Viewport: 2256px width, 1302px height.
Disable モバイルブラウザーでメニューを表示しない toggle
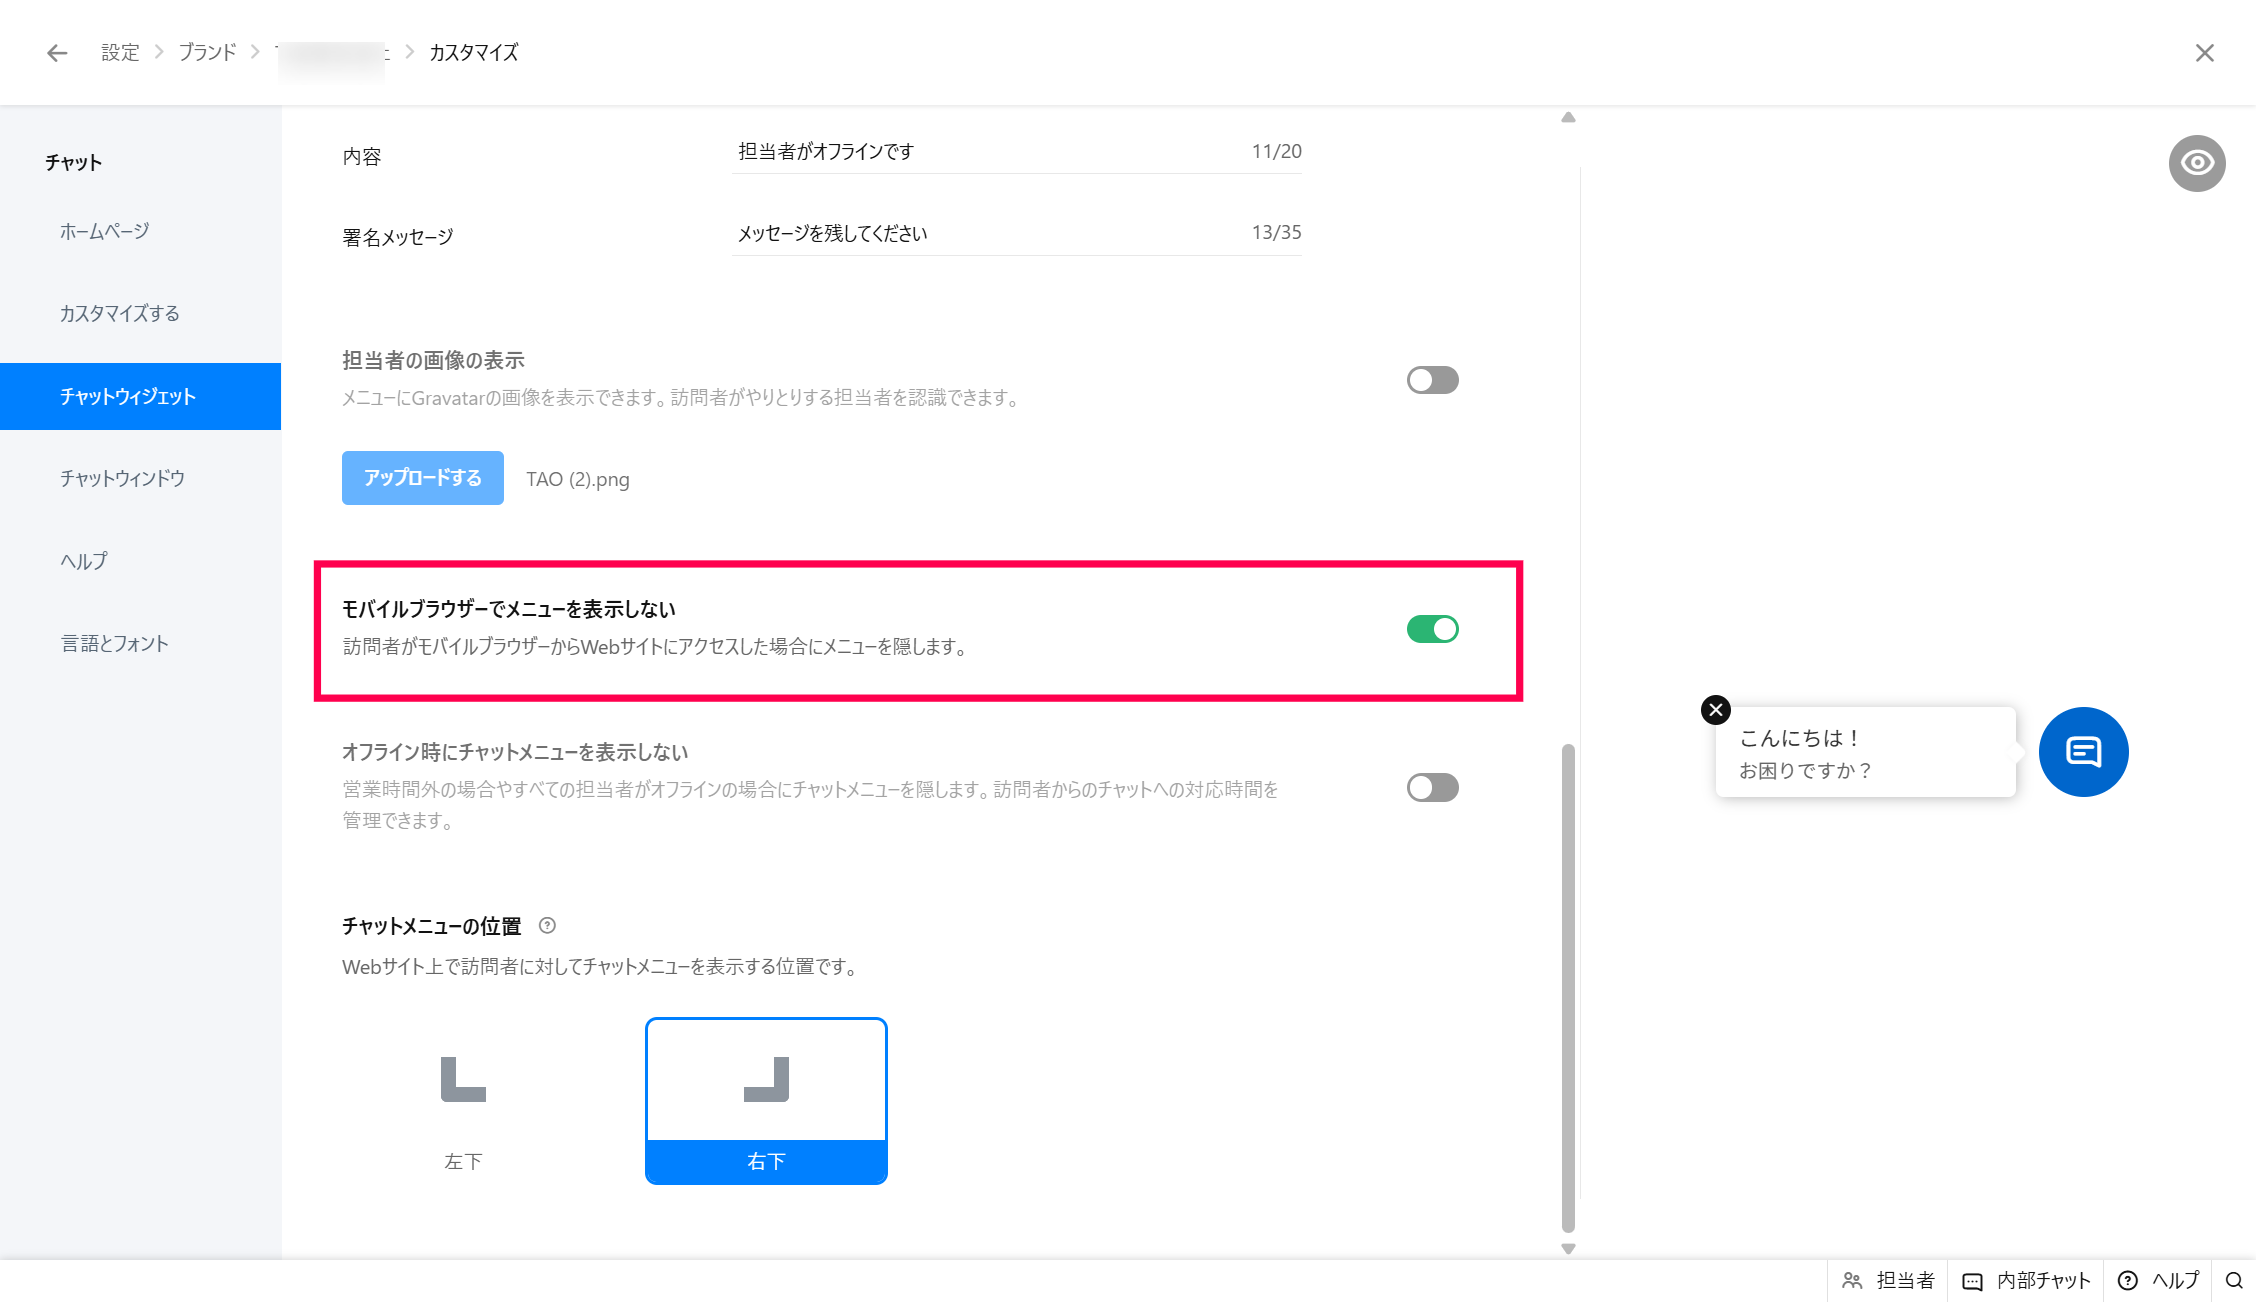click(x=1432, y=629)
